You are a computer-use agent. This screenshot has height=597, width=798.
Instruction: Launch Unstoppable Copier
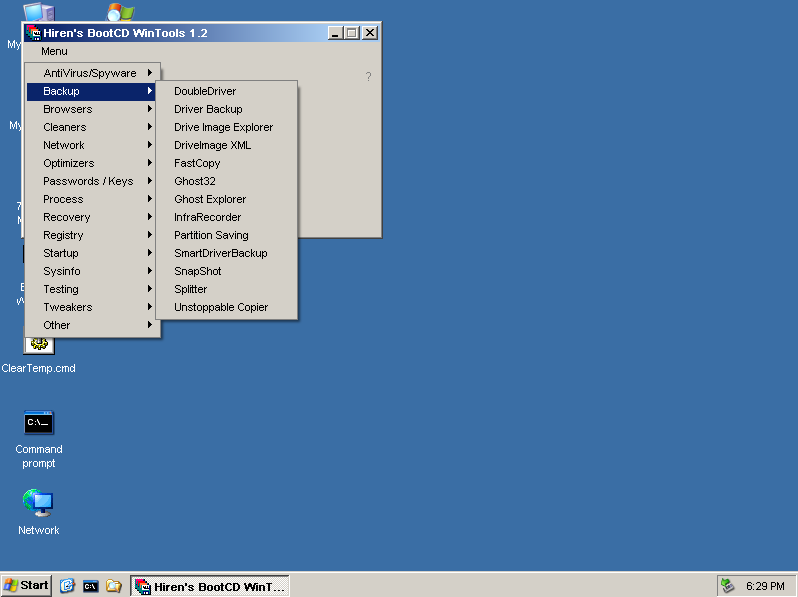pyautogui.click(x=227, y=307)
